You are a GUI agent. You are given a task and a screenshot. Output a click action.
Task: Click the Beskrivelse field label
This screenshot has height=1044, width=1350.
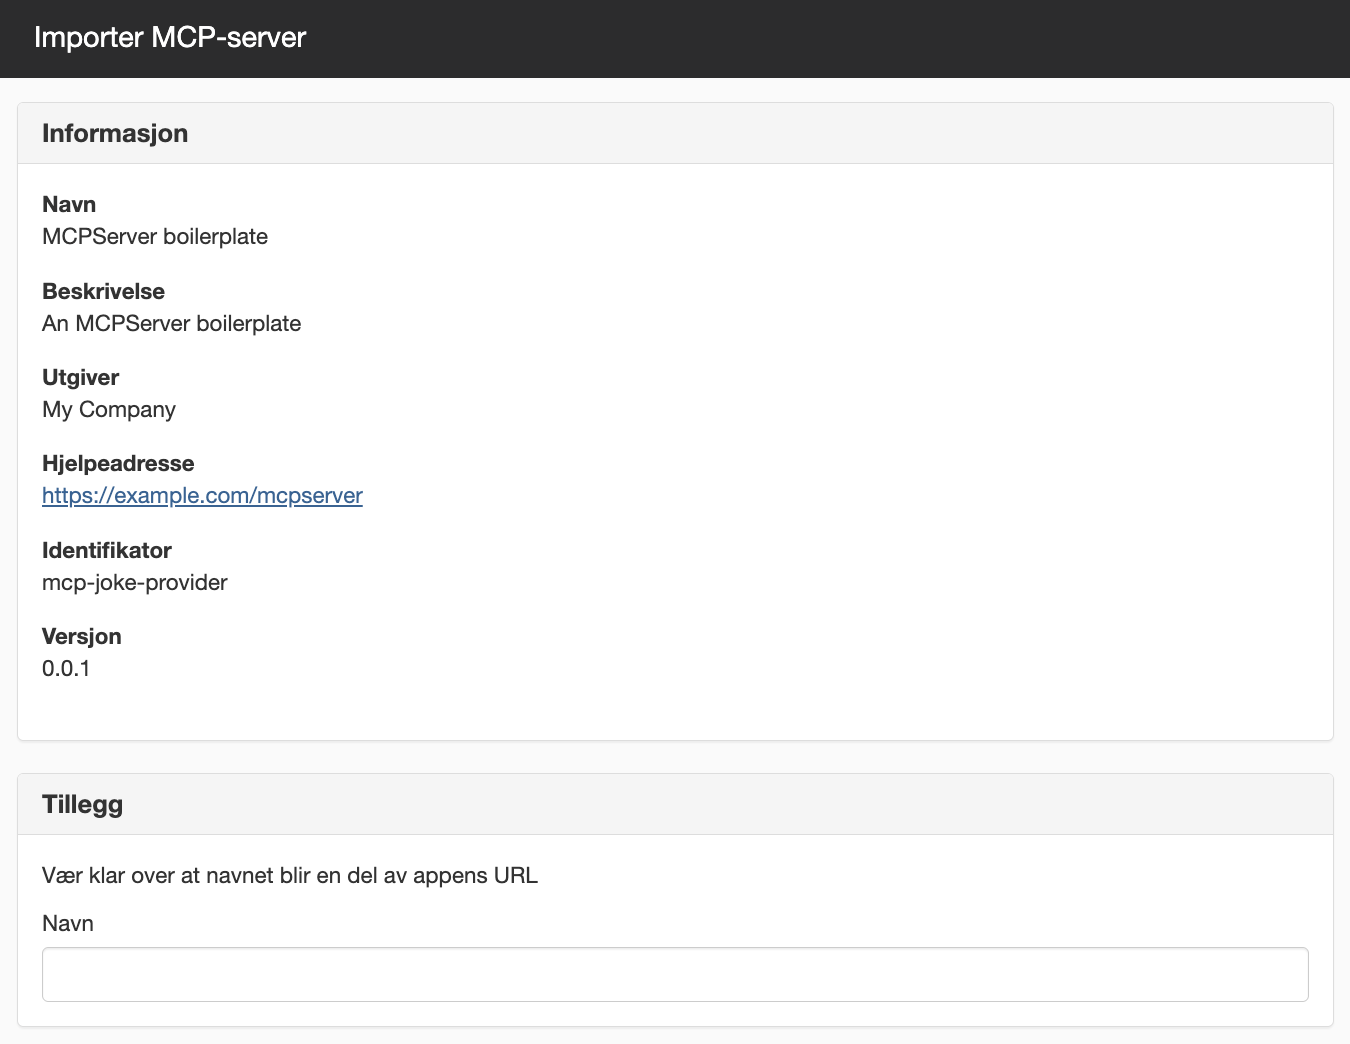(103, 291)
